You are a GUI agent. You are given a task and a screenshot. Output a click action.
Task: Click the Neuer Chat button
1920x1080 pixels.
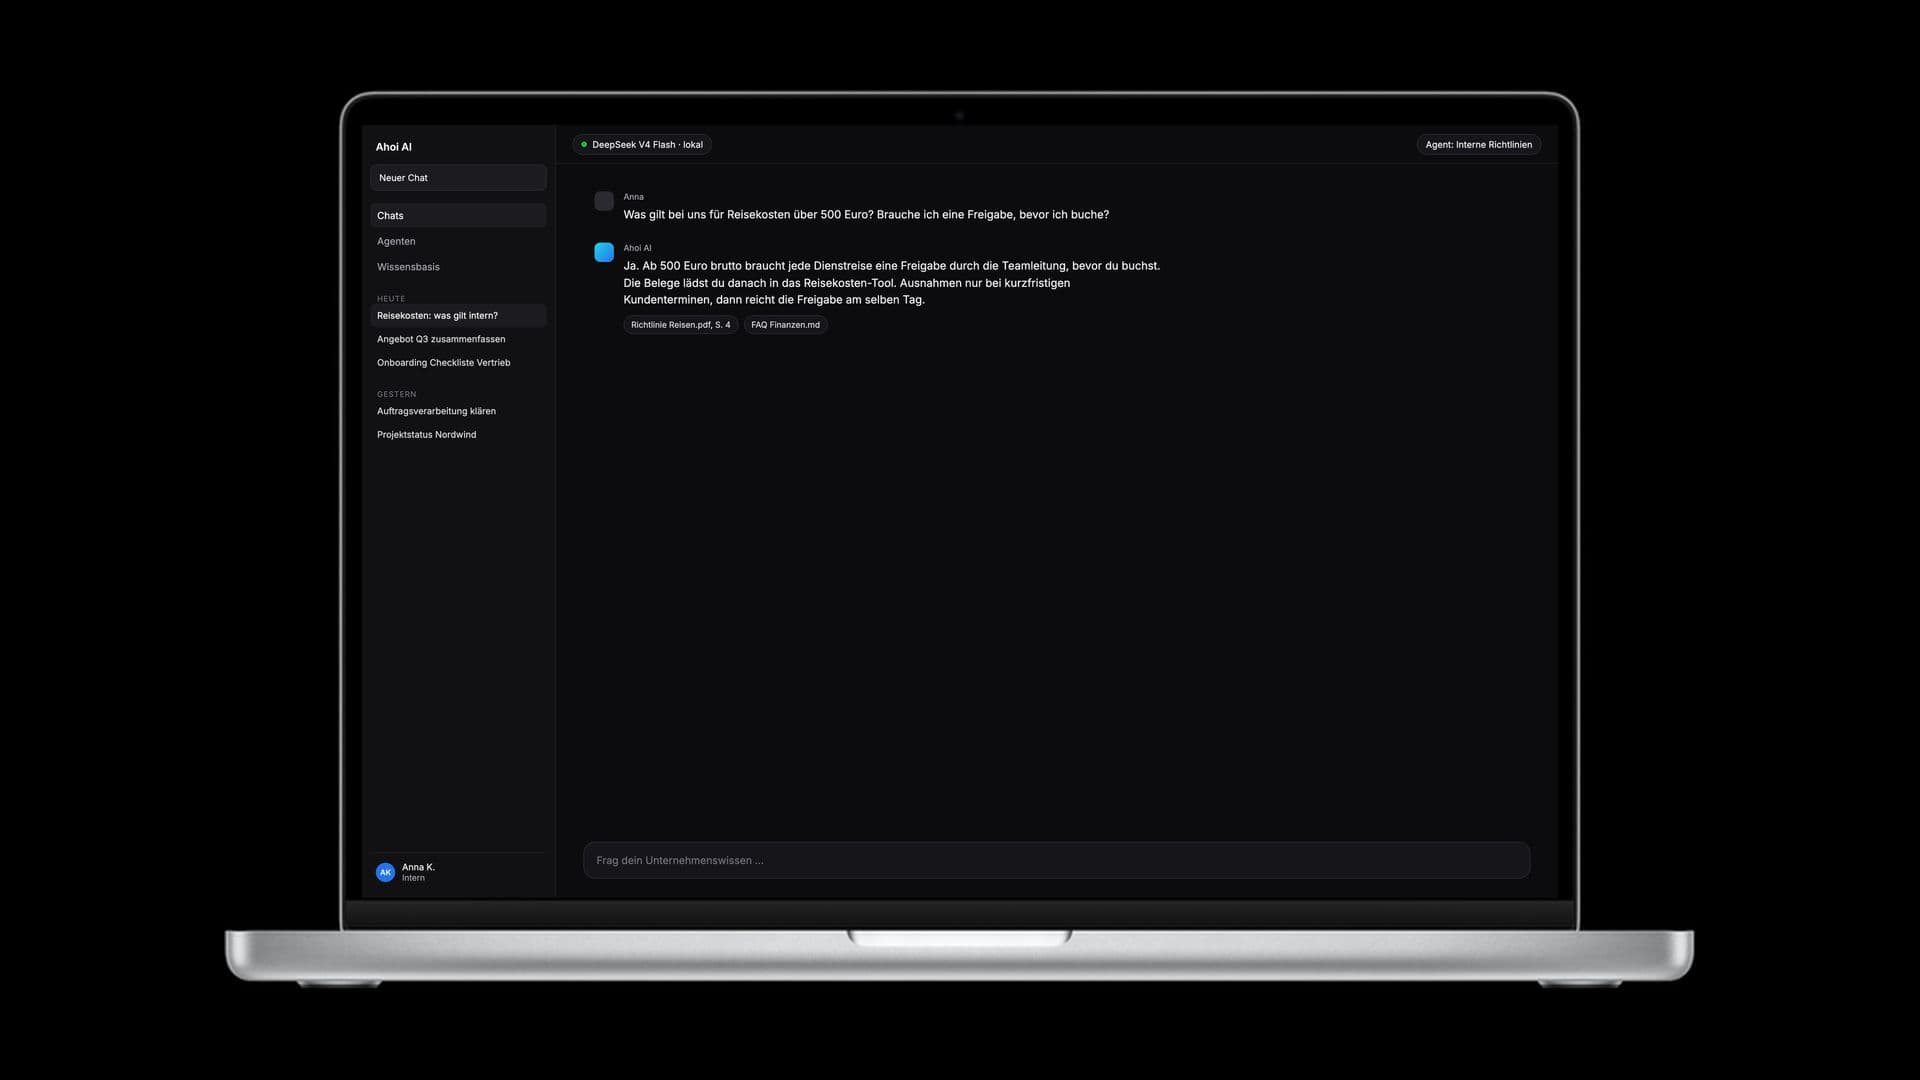(x=458, y=178)
